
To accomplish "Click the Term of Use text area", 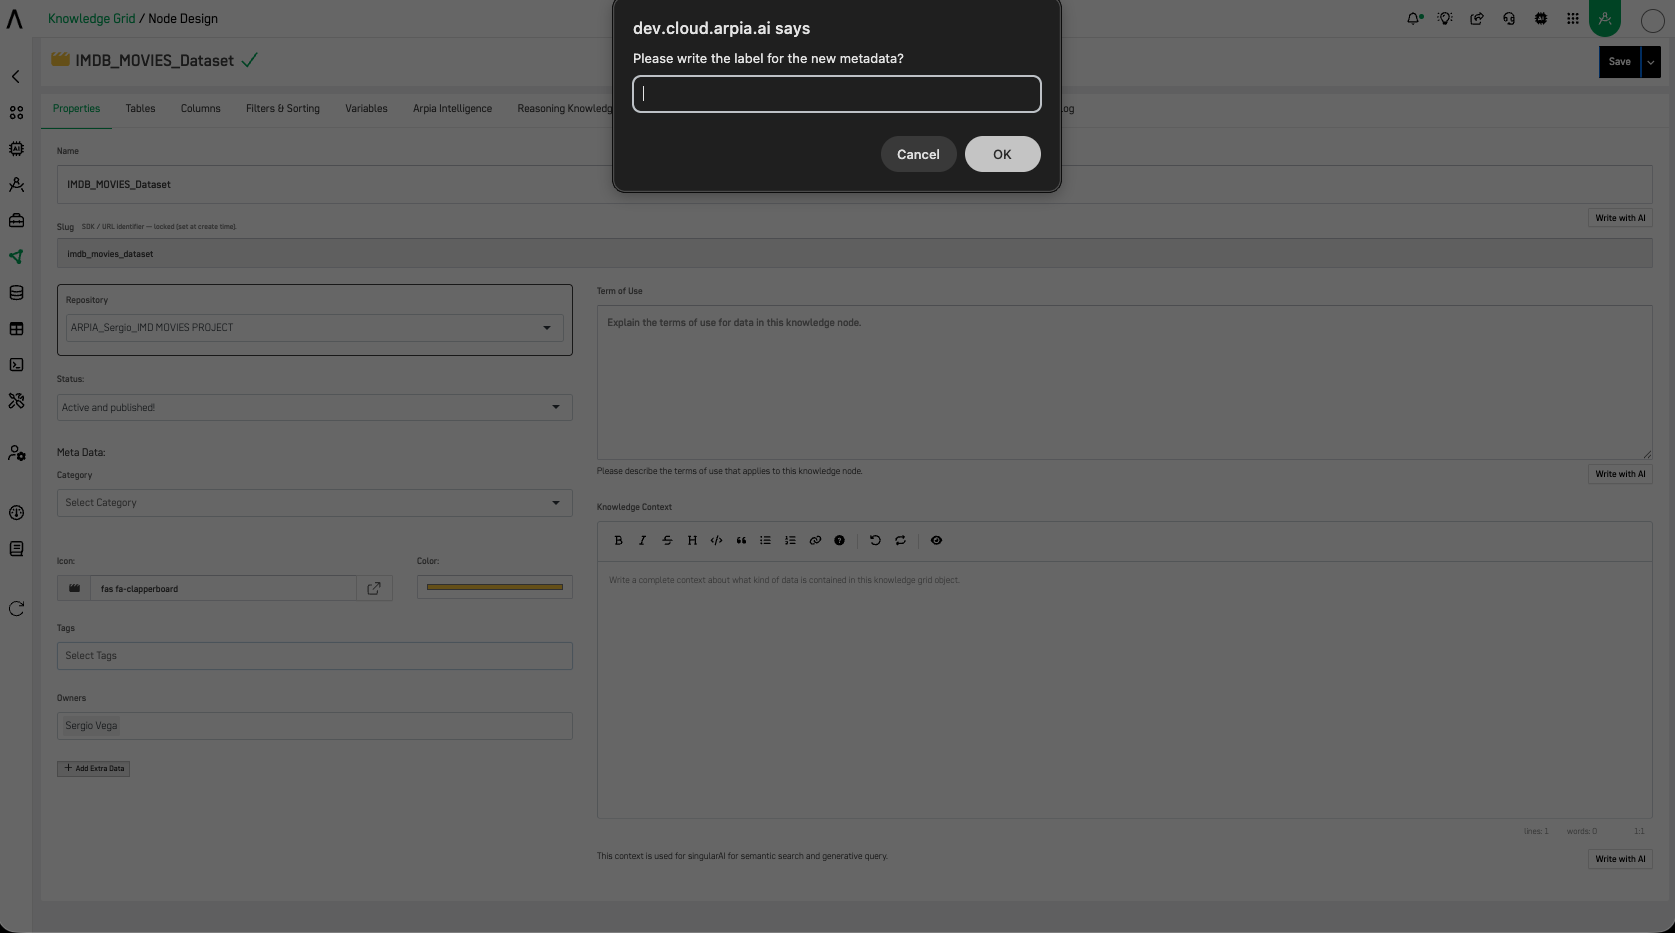I will click(1124, 382).
